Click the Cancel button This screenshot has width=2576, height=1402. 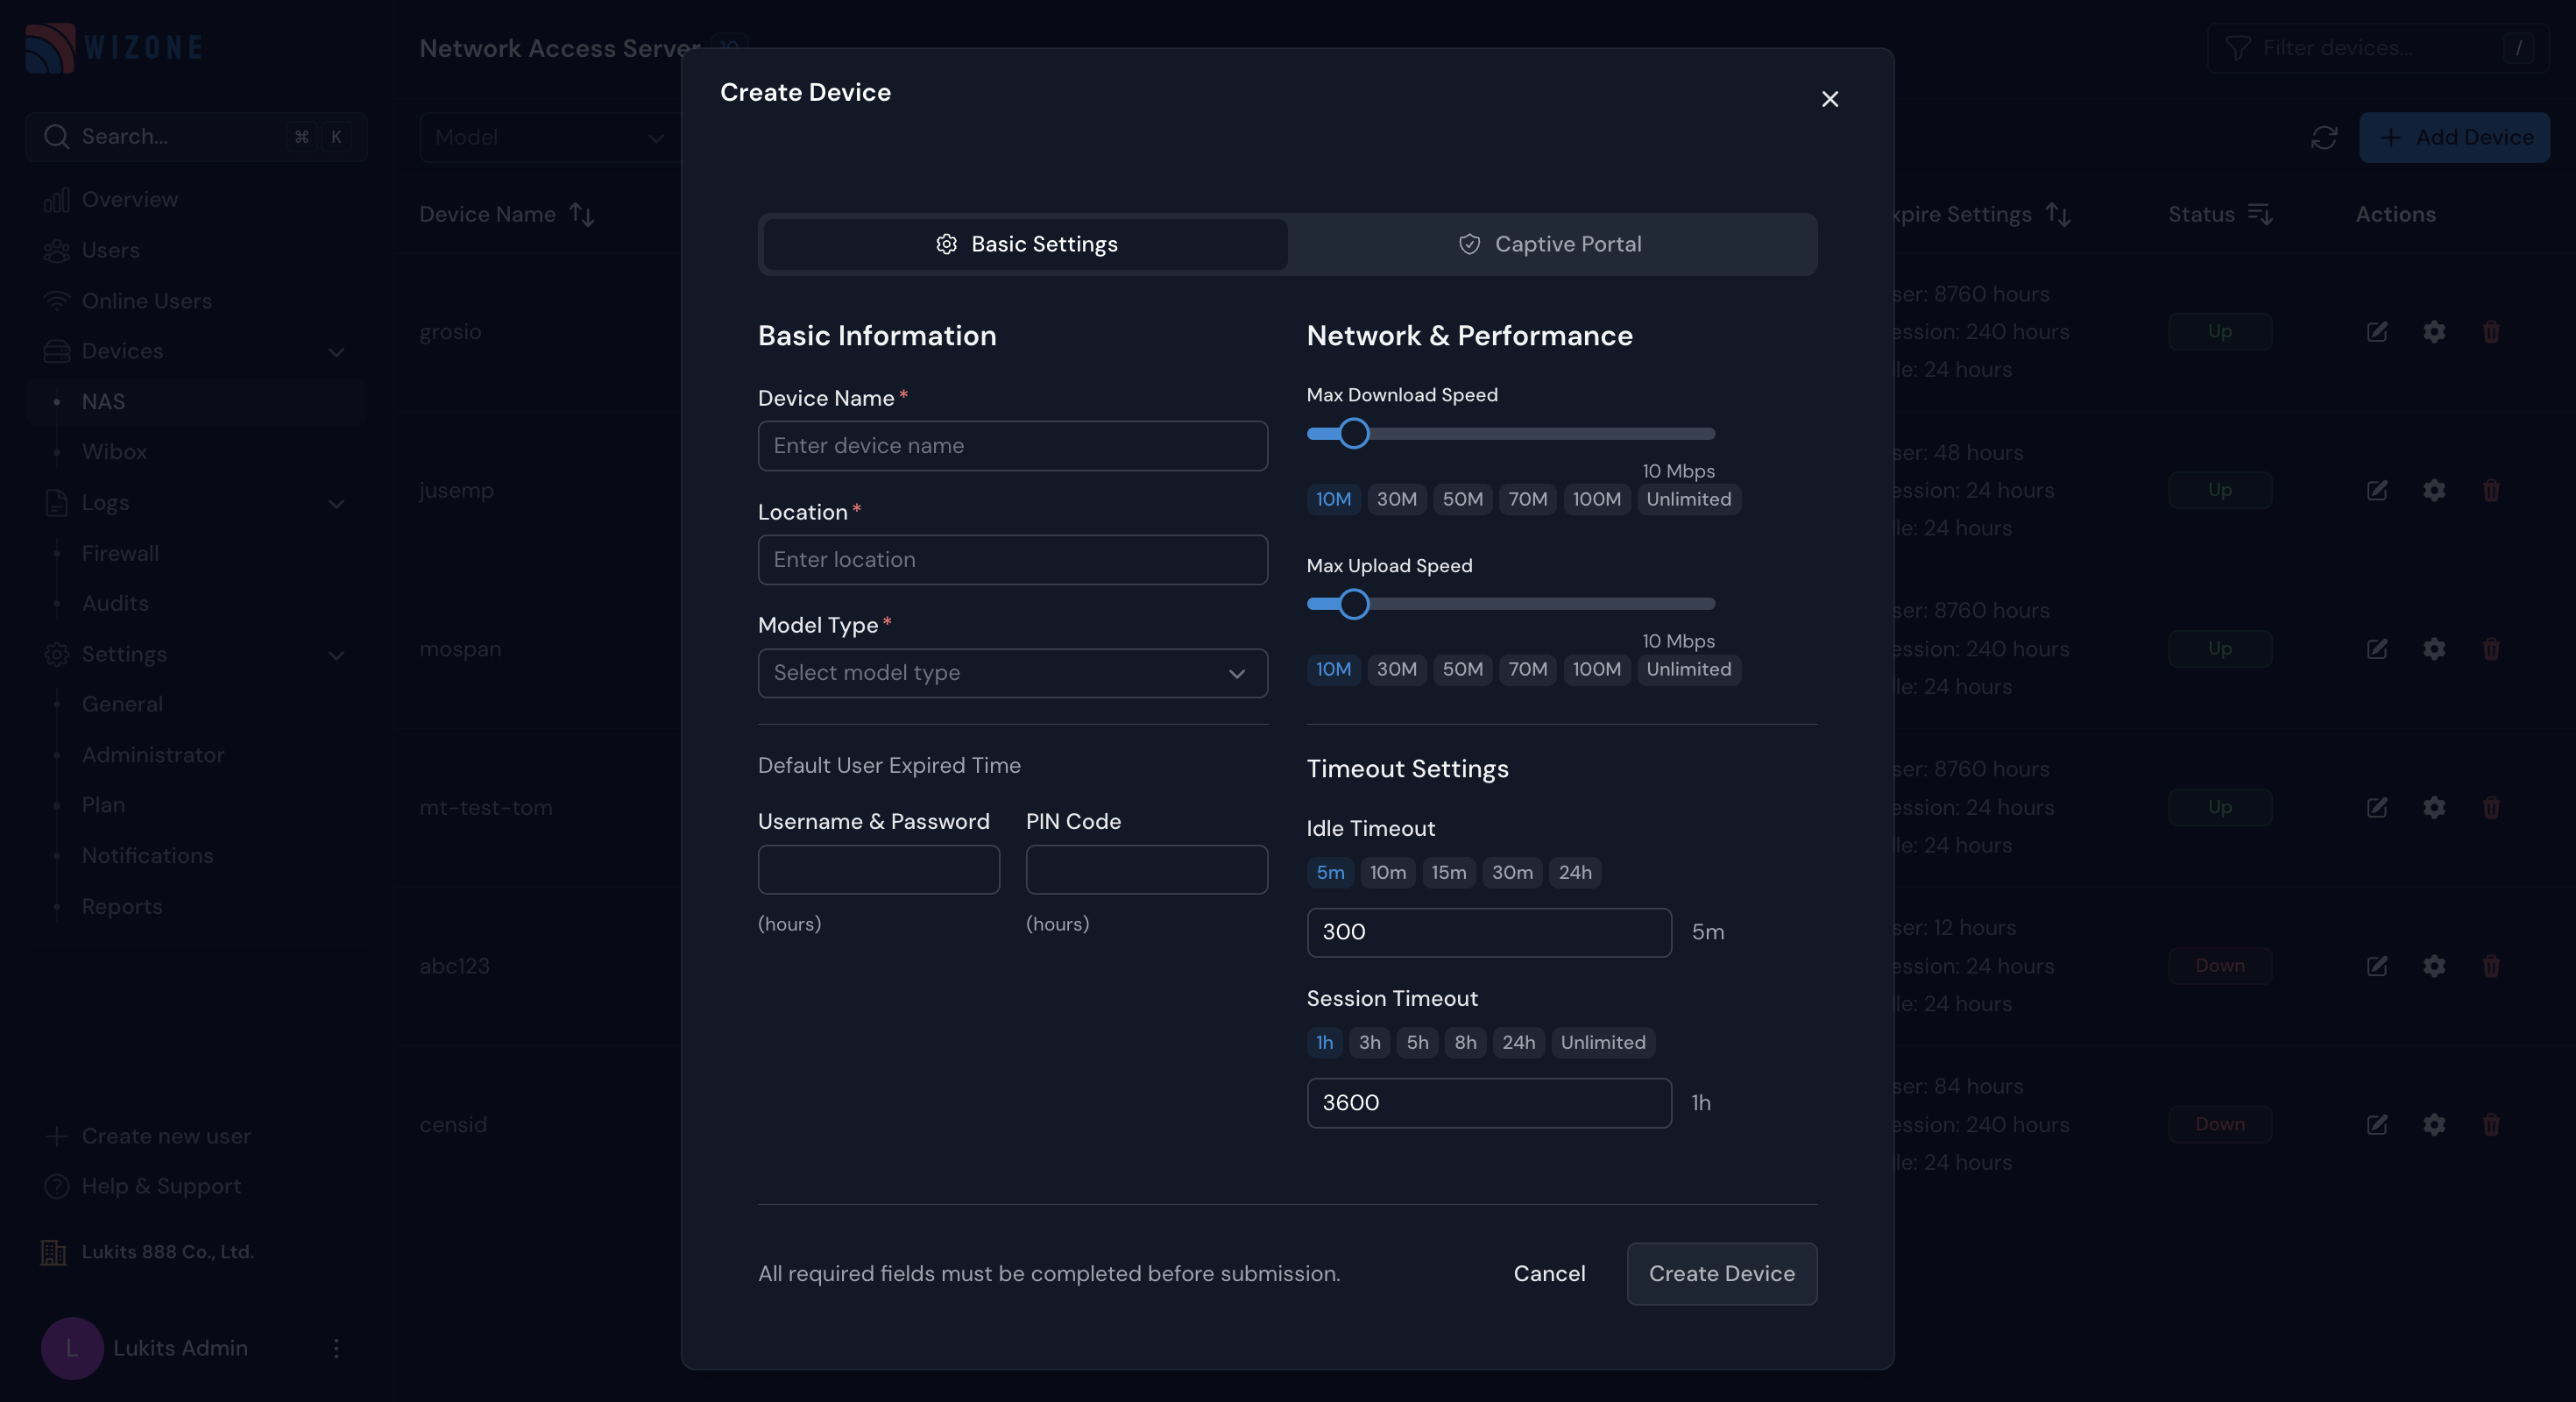tap(1549, 1273)
